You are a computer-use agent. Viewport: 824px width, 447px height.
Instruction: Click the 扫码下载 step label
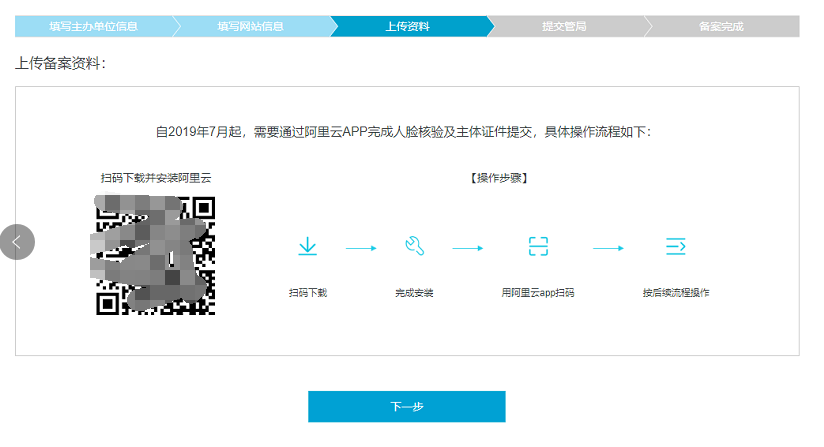(308, 294)
